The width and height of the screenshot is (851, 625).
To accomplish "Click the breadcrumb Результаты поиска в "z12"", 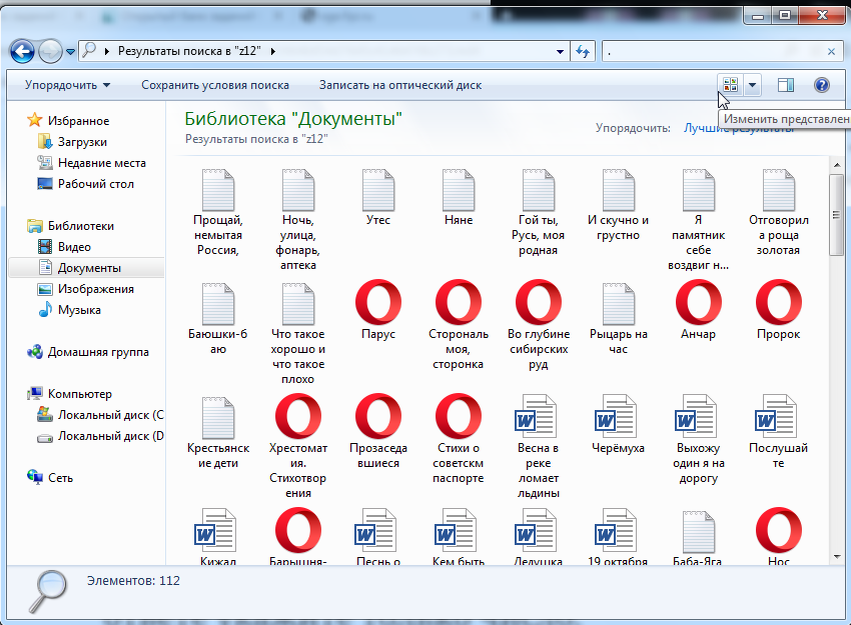I will point(189,52).
